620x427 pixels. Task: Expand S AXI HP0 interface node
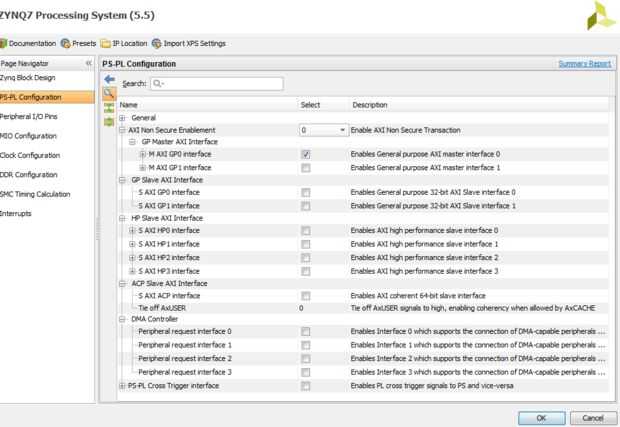tap(132, 231)
